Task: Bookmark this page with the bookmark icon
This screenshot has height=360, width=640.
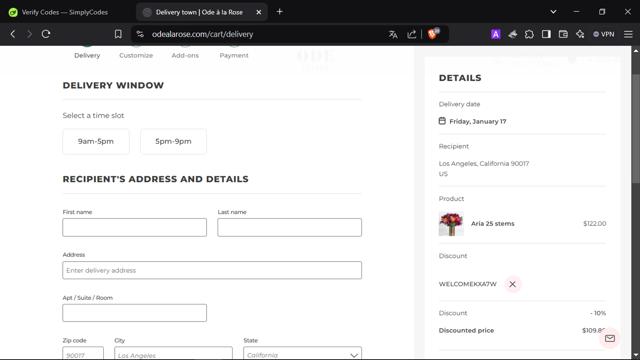Action: (x=118, y=34)
